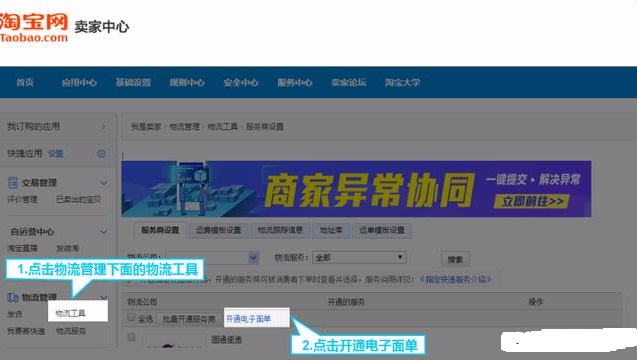This screenshot has height=360, width=637.
Task: Check the 圆通速递 row checkbox
Action: (x=131, y=337)
